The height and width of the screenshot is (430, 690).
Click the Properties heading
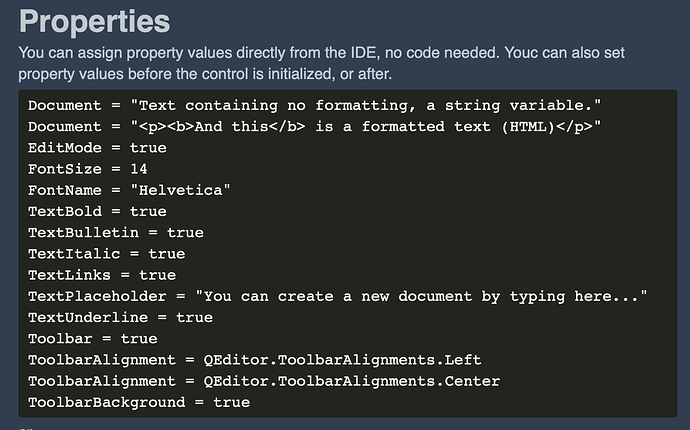pyautogui.click(x=94, y=22)
